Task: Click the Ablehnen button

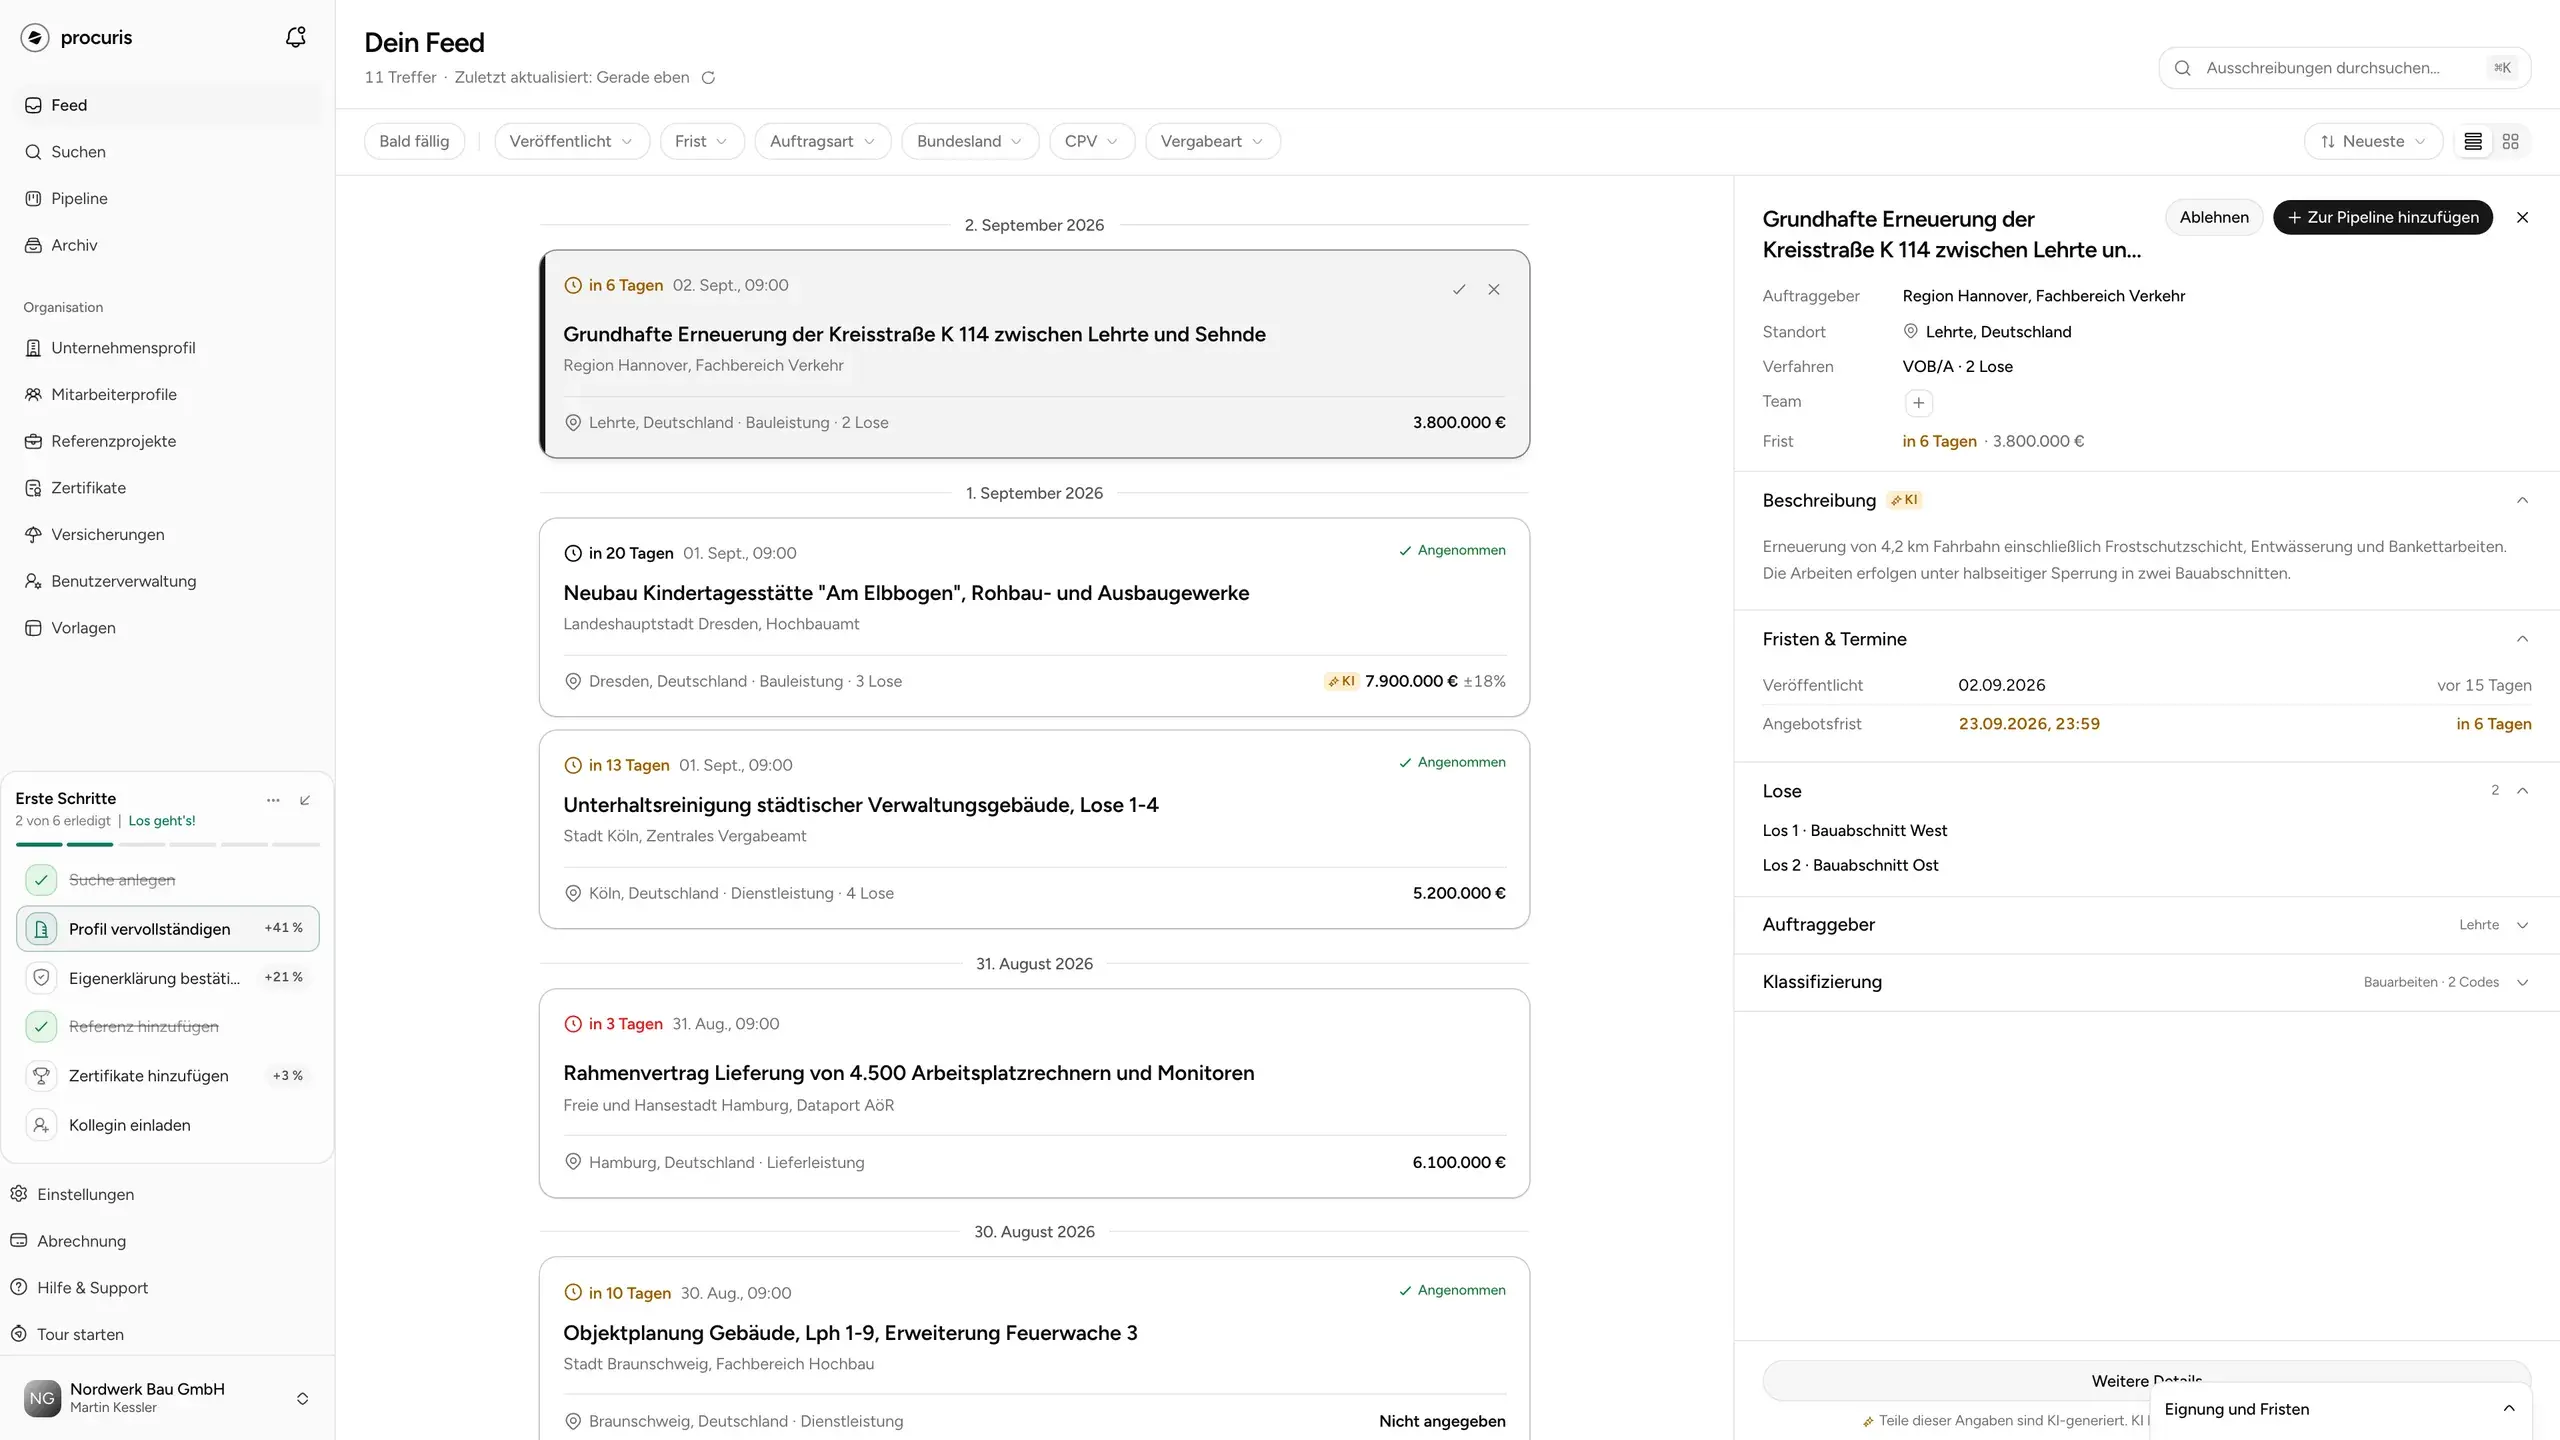Action: click(2214, 217)
